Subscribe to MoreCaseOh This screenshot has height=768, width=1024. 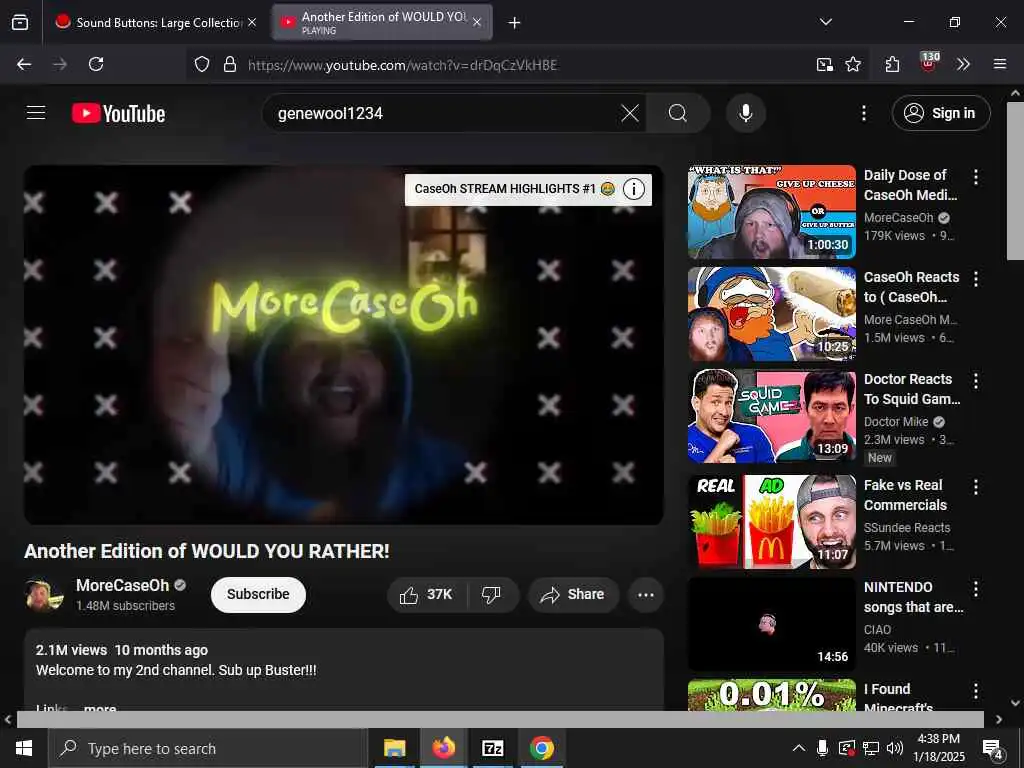pos(258,594)
